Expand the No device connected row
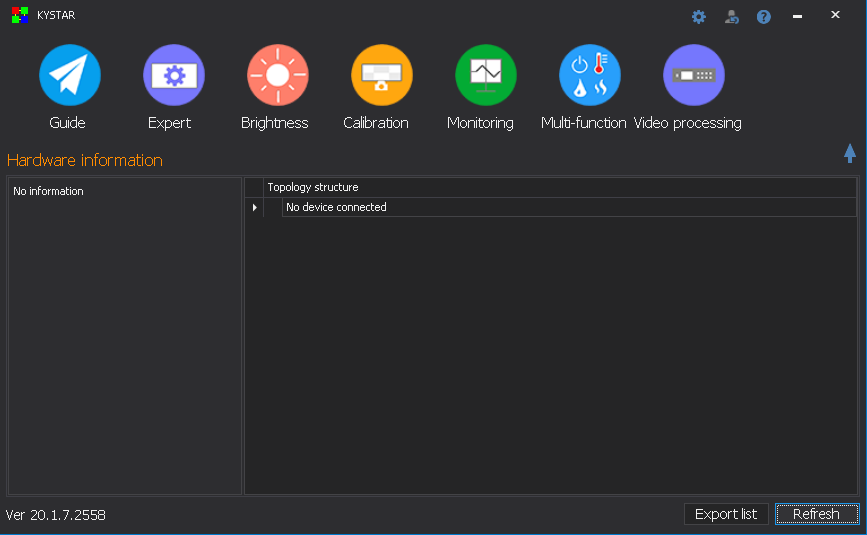The width and height of the screenshot is (867, 535). (255, 208)
